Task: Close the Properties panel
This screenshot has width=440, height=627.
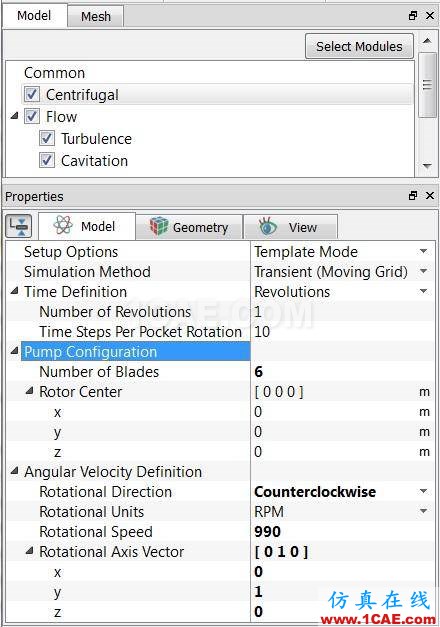Action: coord(430,196)
